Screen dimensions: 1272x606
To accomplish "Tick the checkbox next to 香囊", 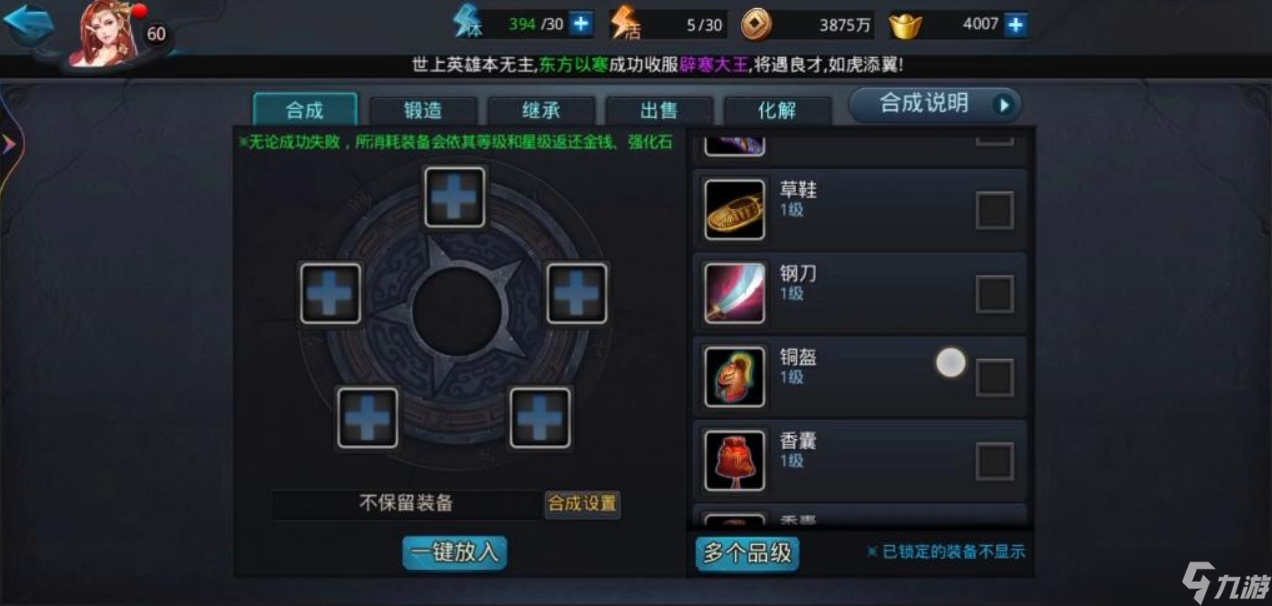I will 994,462.
